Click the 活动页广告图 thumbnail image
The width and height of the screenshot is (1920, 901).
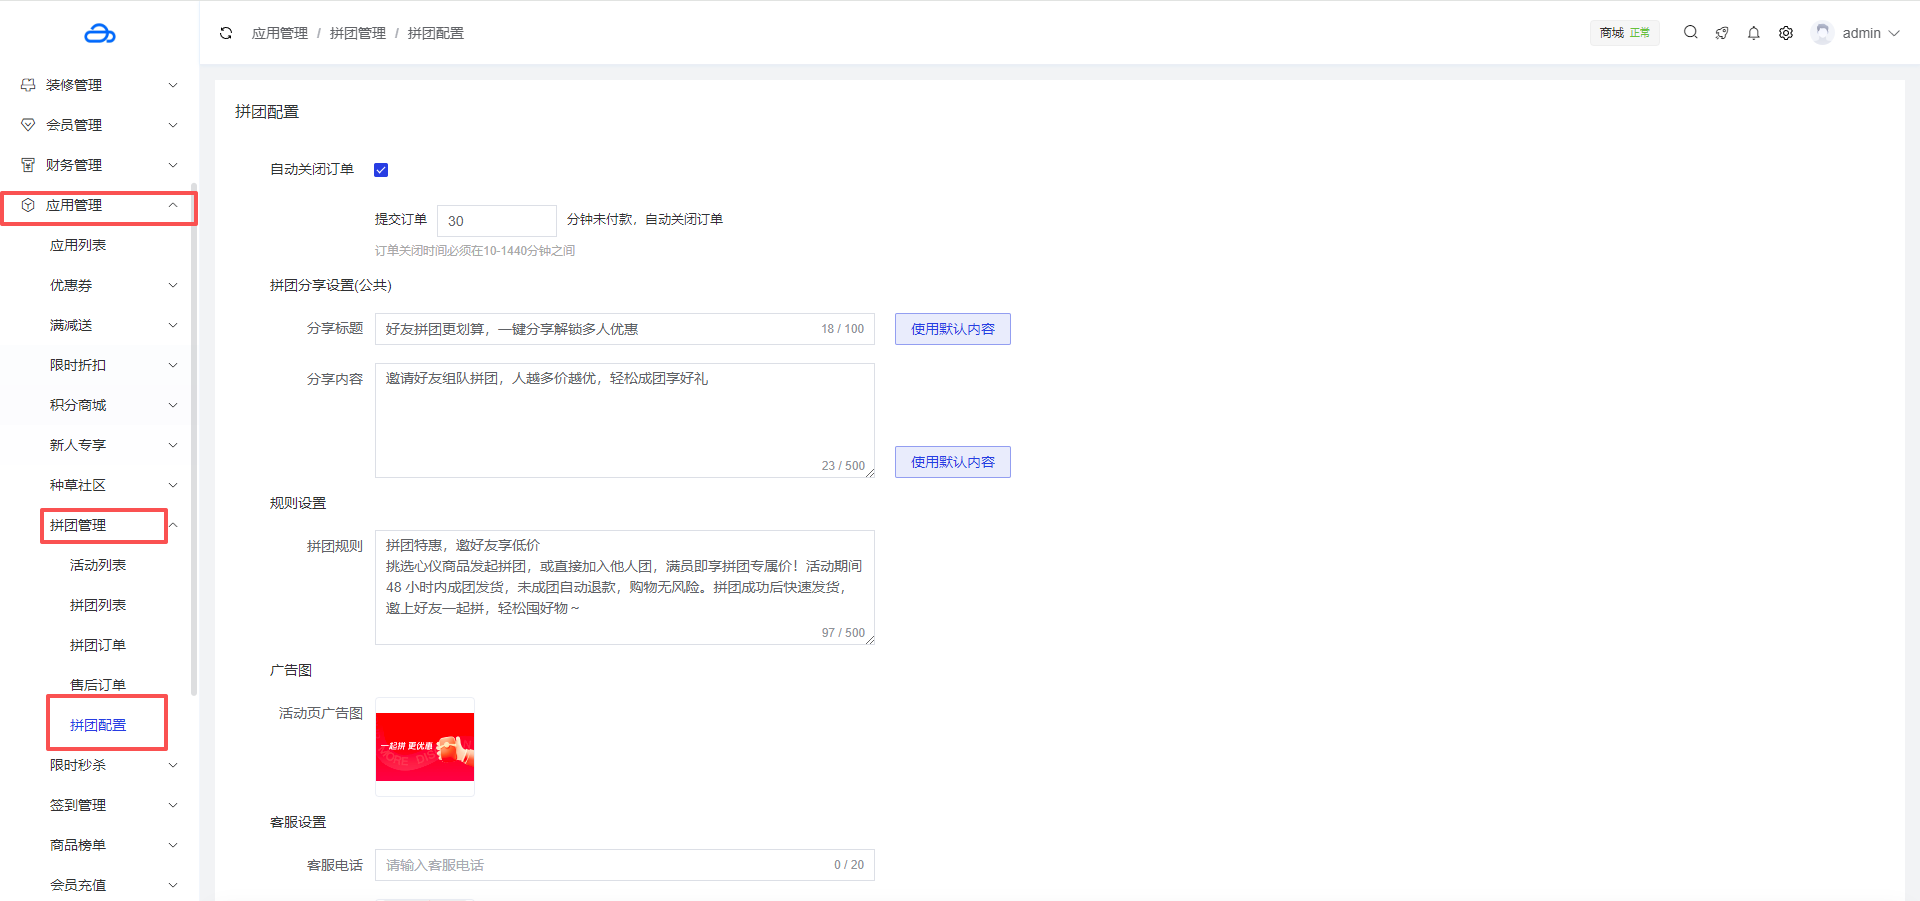point(425,747)
